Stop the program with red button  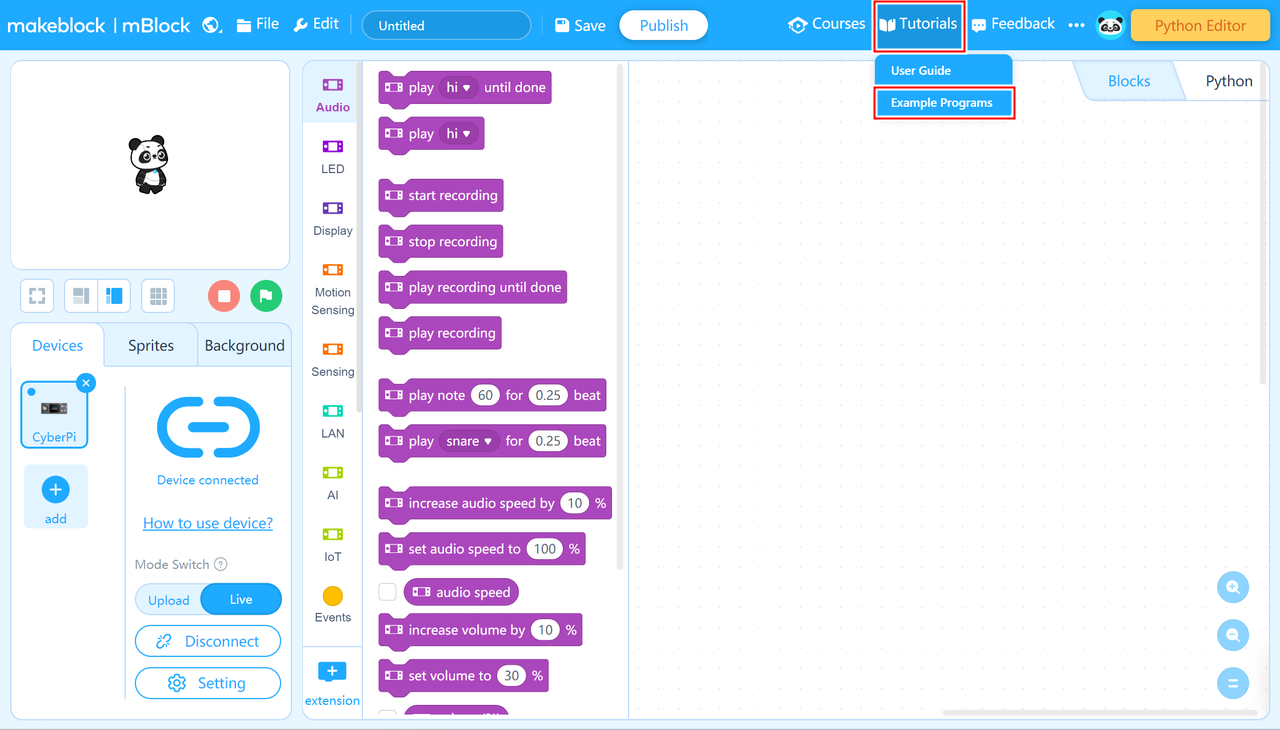224,296
